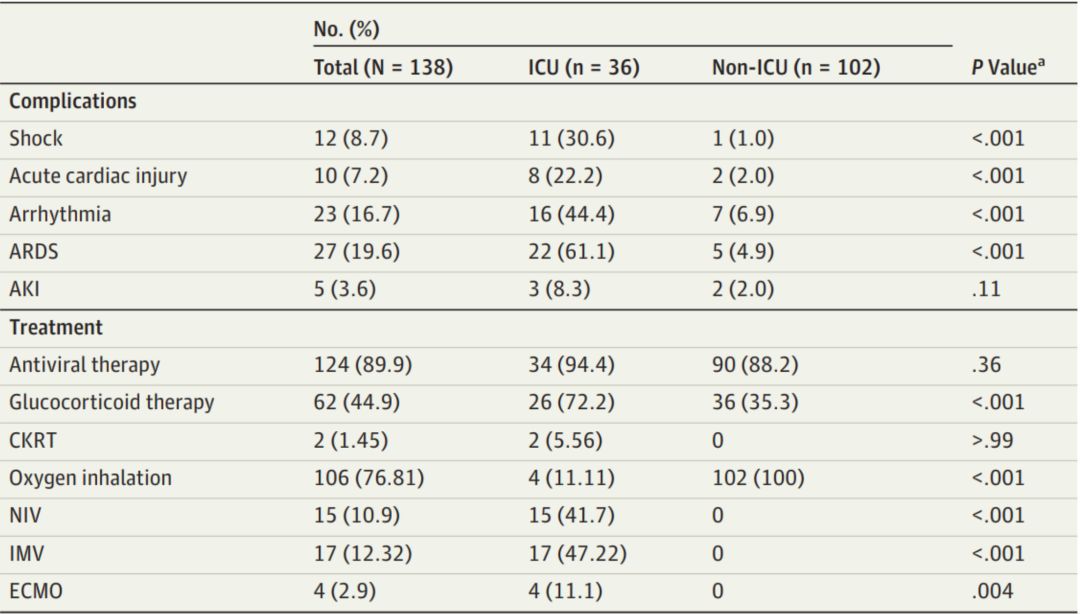1080x614 pixels.
Task: Select the Acute cardiac injury row label
Action: tap(98, 176)
